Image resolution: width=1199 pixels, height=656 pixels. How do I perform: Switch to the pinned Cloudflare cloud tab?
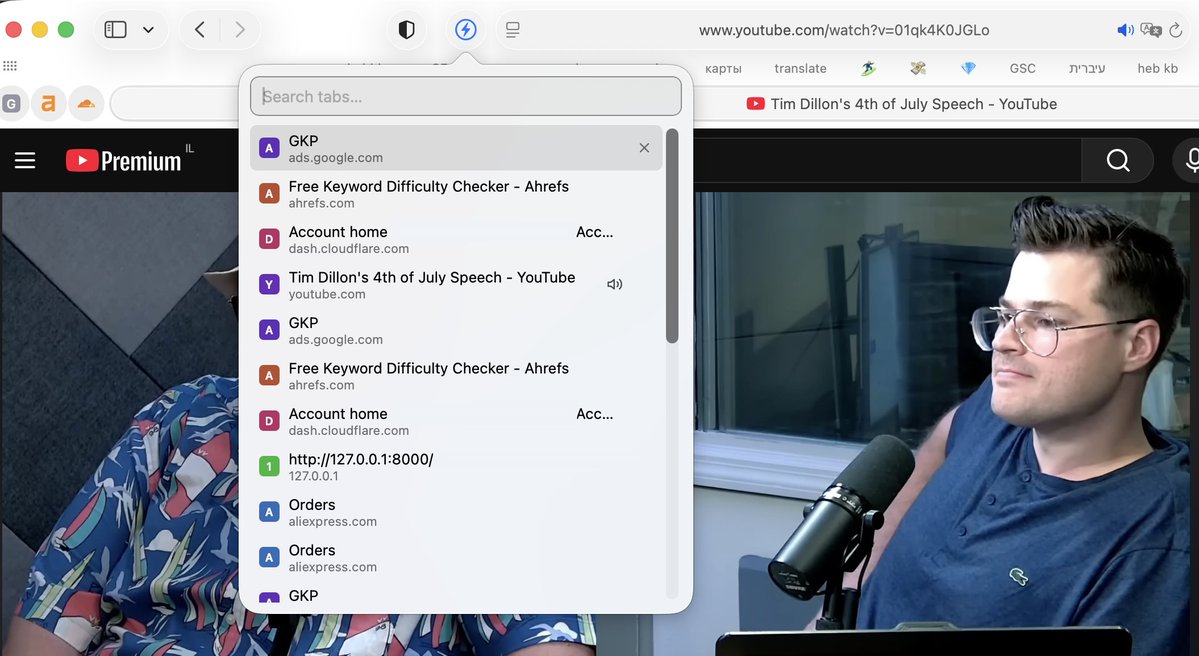coord(86,104)
